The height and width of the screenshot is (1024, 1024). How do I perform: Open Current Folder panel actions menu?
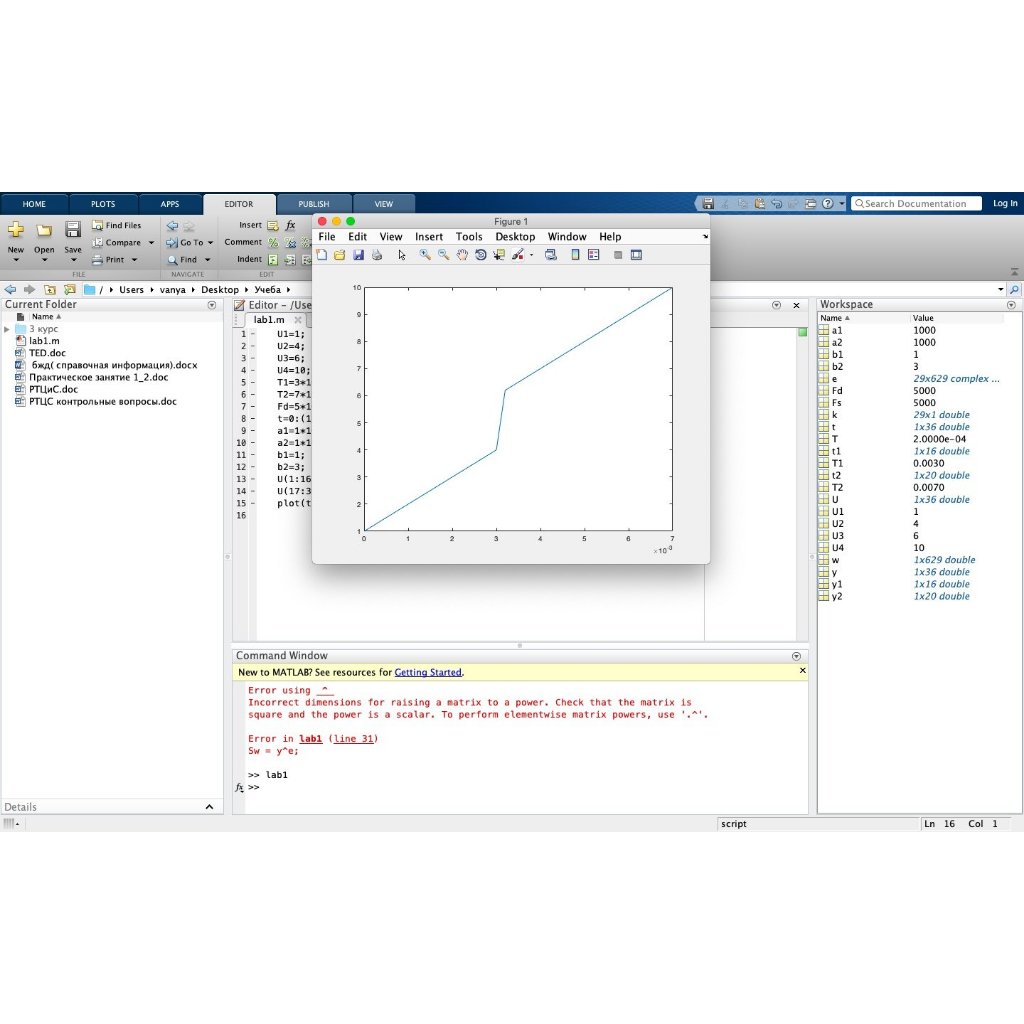212,305
